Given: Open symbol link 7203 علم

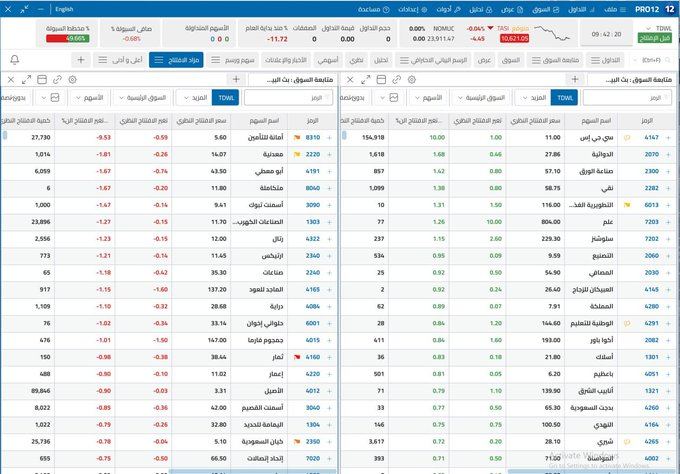Looking at the screenshot, I should click(x=651, y=222).
